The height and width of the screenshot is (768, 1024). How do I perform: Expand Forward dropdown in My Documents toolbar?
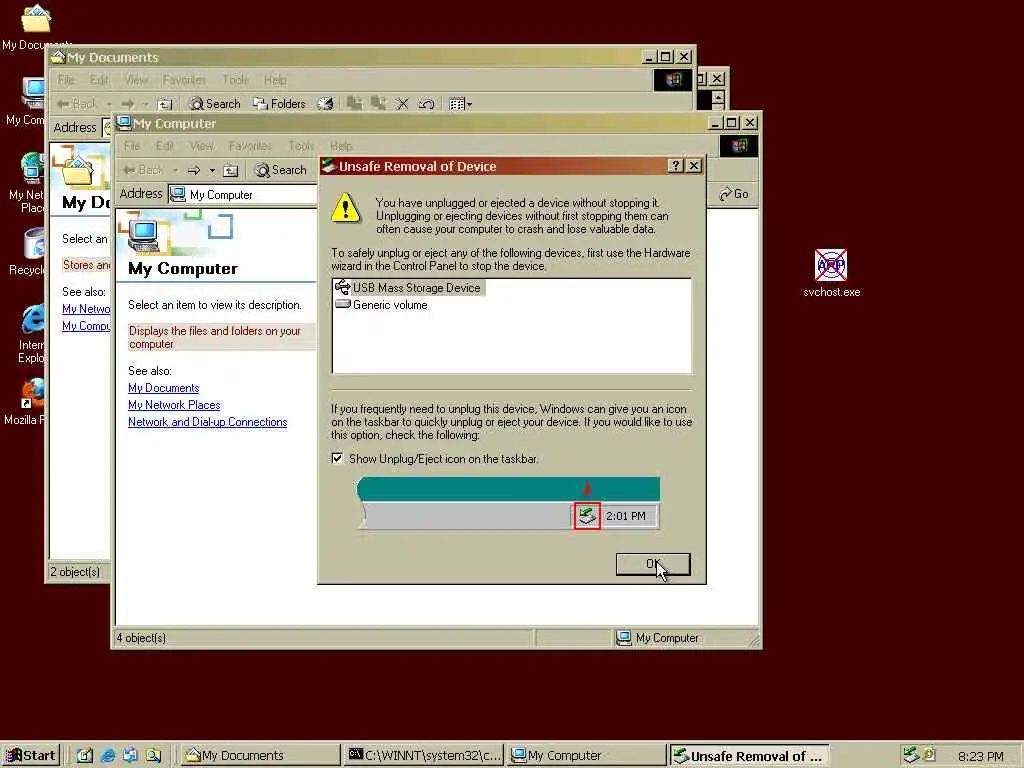[x=146, y=104]
